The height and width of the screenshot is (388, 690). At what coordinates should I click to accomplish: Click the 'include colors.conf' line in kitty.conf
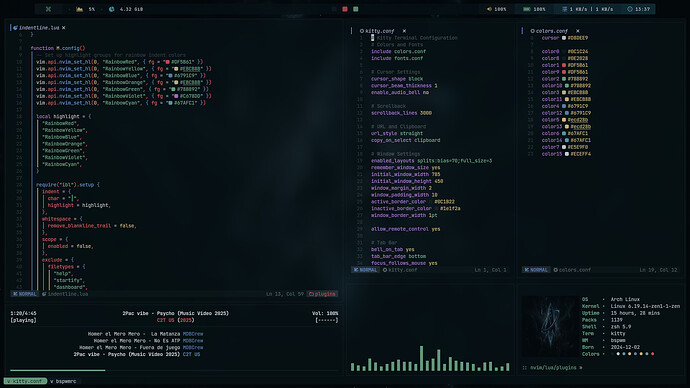398,51
